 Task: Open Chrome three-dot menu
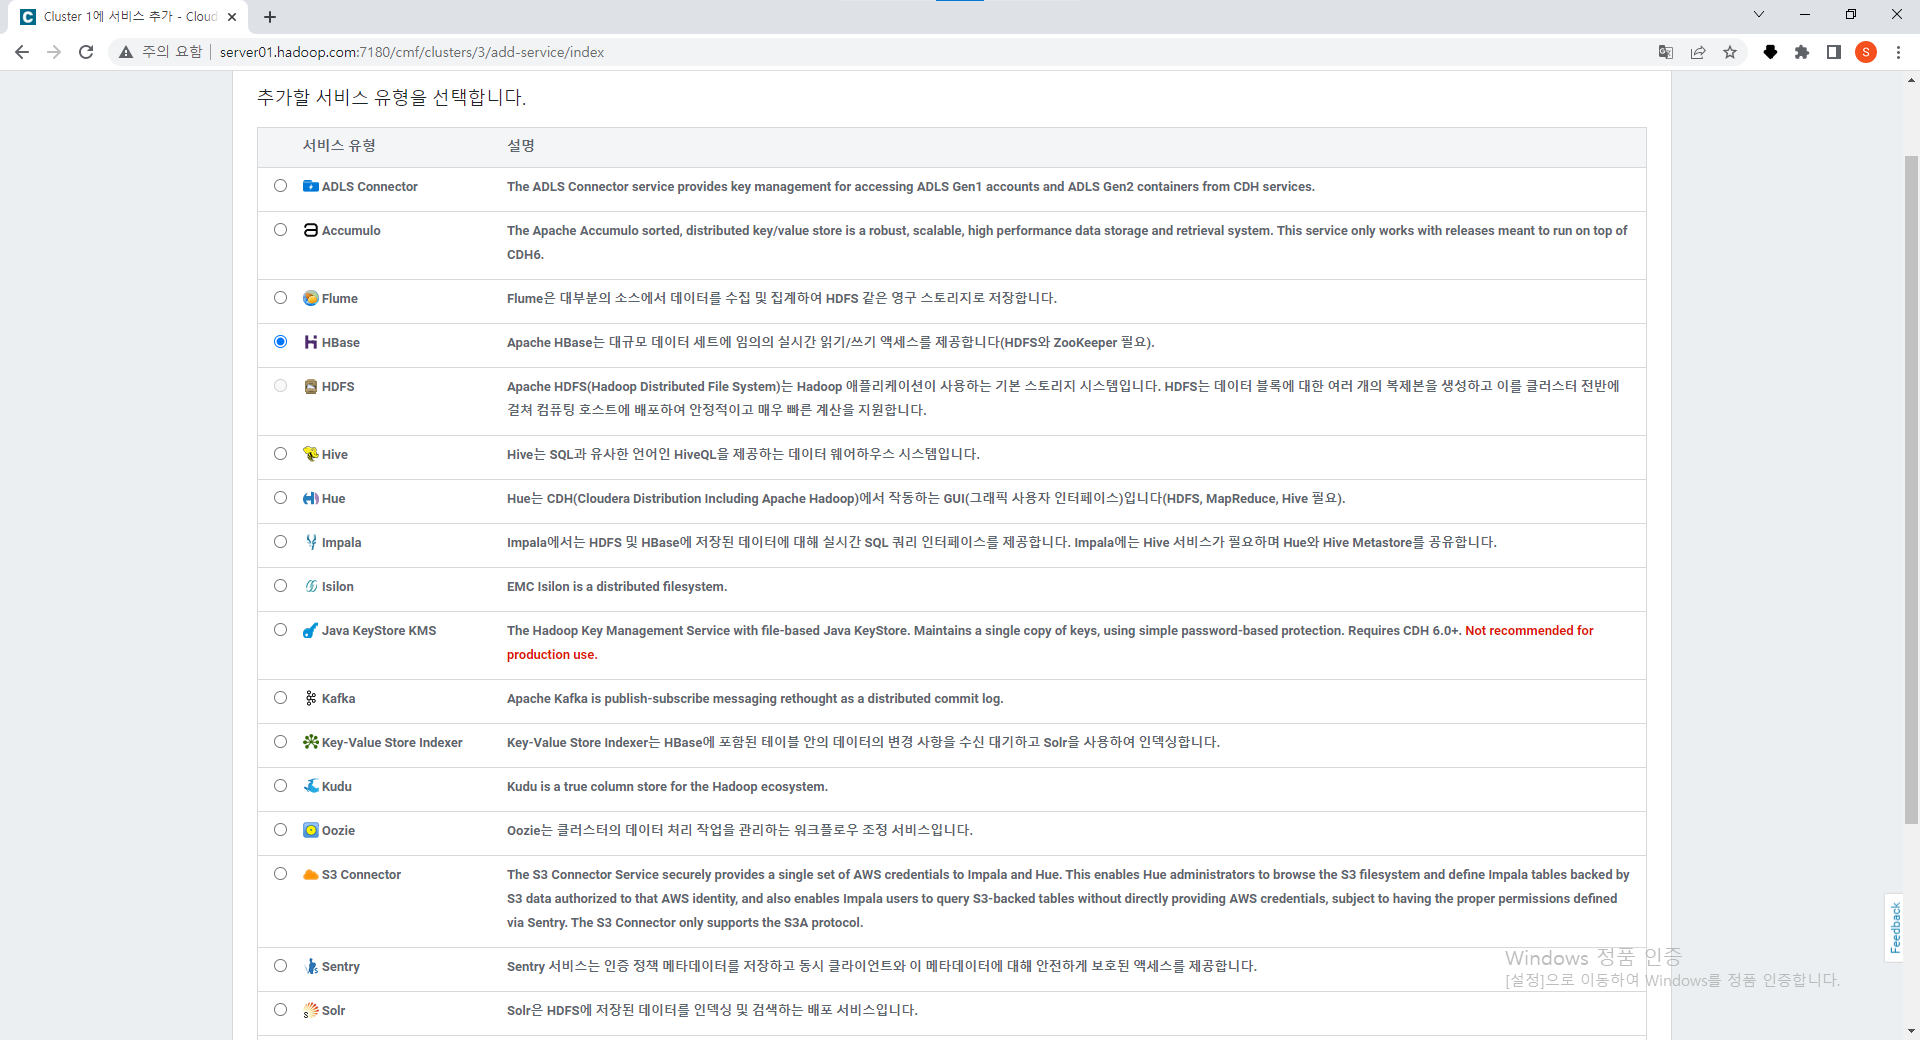coord(1898,52)
